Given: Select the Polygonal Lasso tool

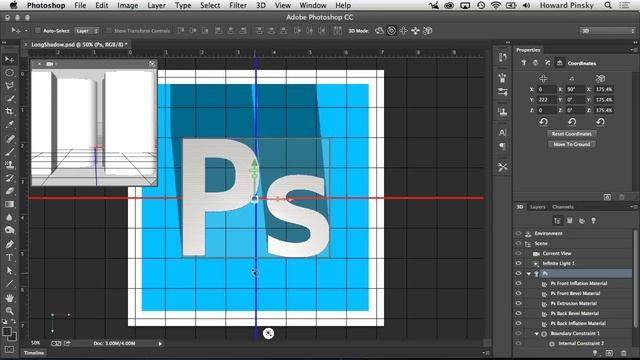Looking at the screenshot, I should 9,86.
